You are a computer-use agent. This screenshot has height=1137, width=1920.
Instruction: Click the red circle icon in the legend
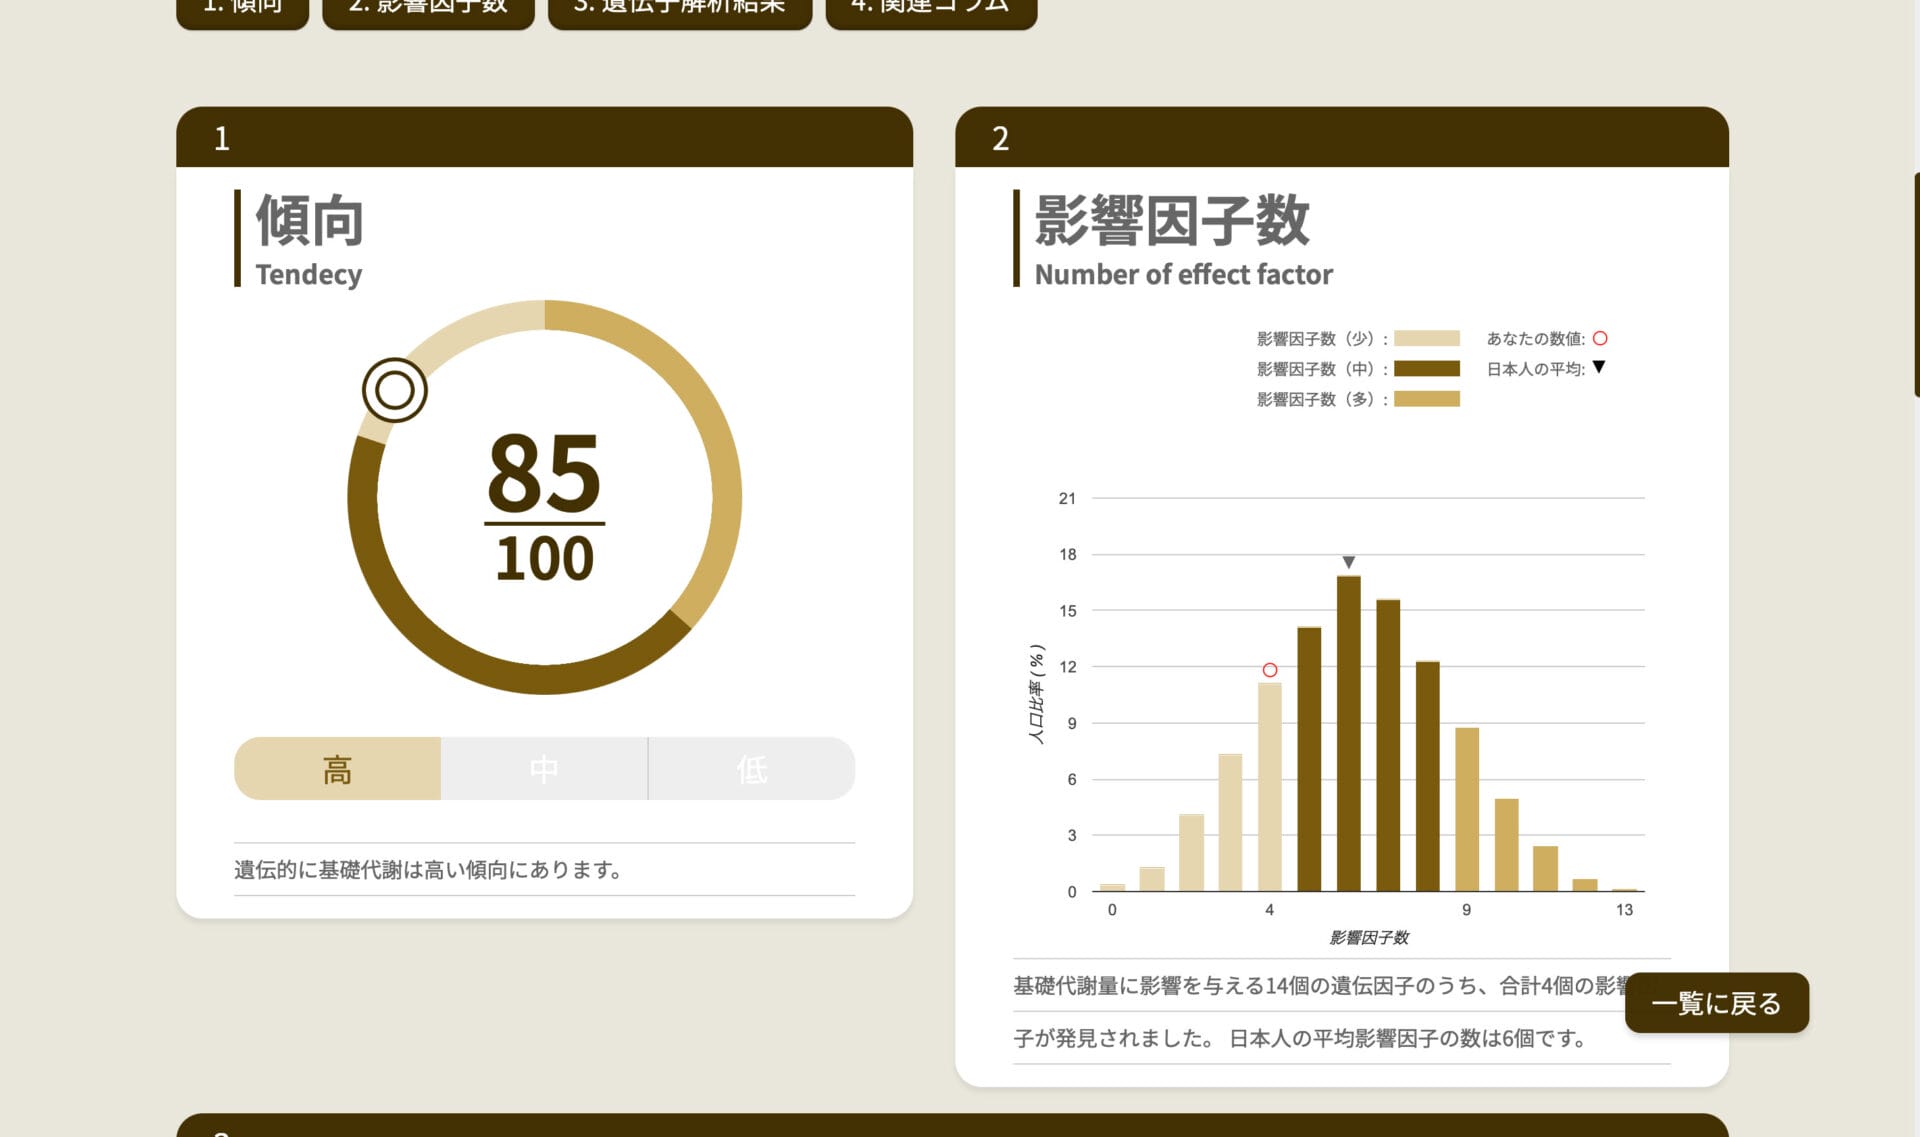coord(1600,339)
